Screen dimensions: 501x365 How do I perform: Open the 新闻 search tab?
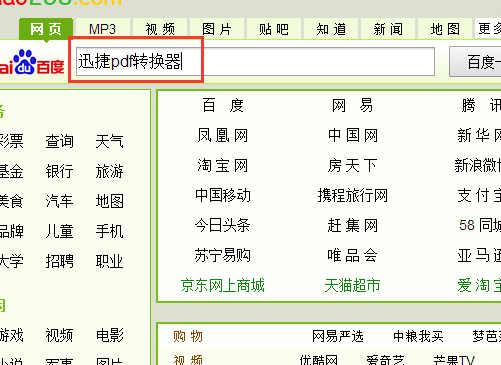388,29
